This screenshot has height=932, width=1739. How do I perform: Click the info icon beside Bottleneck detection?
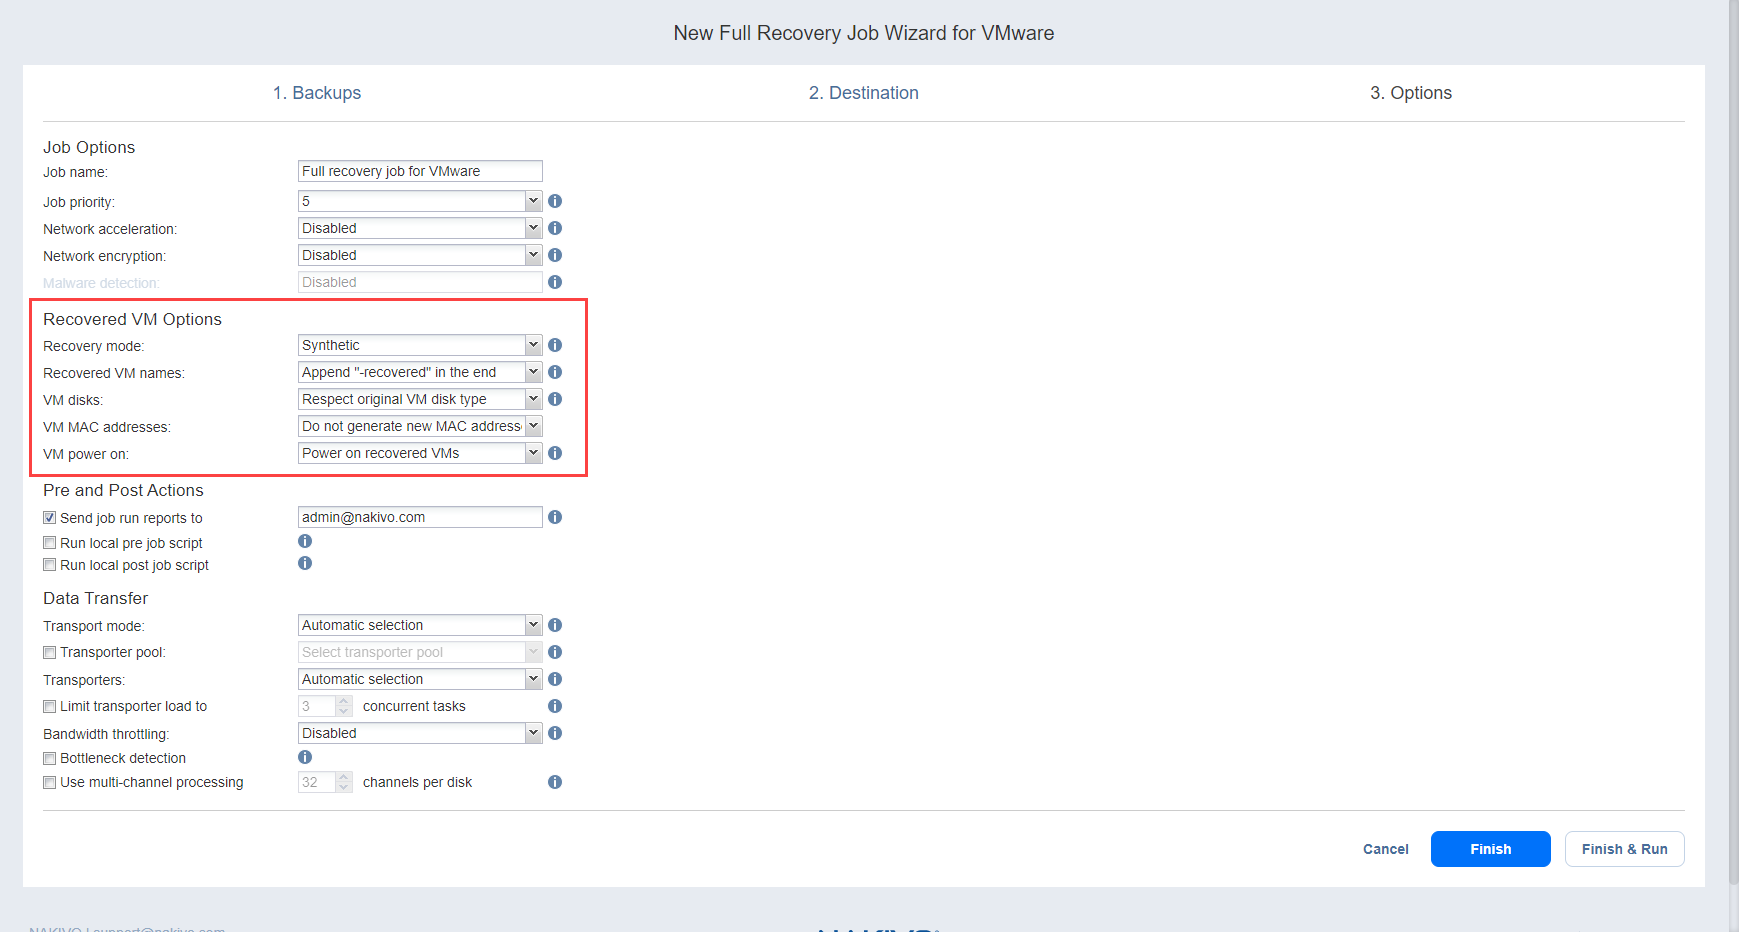pyautogui.click(x=305, y=757)
